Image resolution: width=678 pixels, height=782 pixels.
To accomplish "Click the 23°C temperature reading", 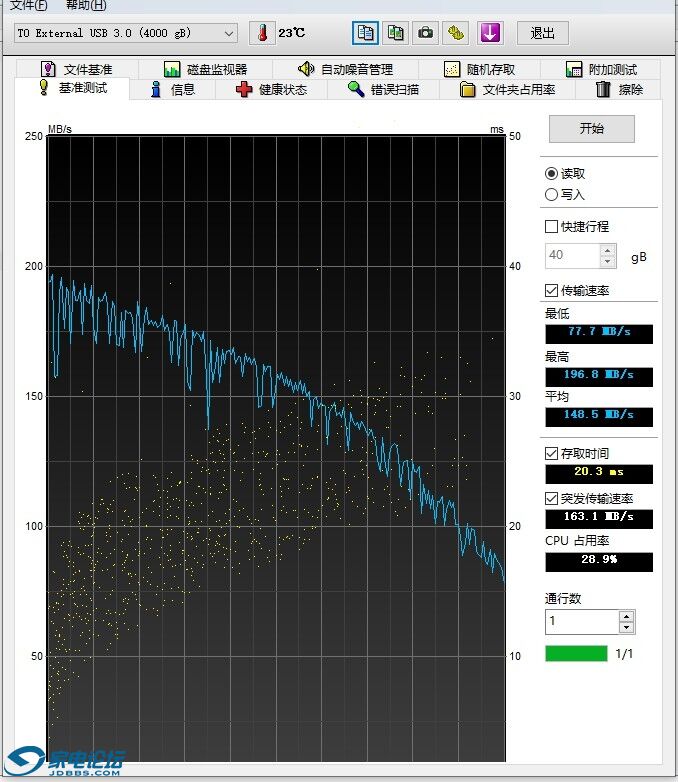I will [291, 33].
